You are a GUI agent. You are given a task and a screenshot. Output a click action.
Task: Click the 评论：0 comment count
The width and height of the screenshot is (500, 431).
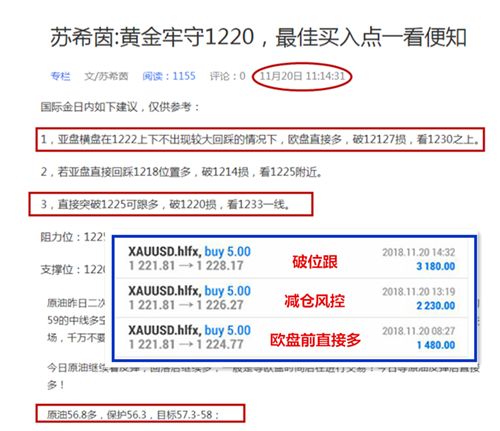point(228,76)
